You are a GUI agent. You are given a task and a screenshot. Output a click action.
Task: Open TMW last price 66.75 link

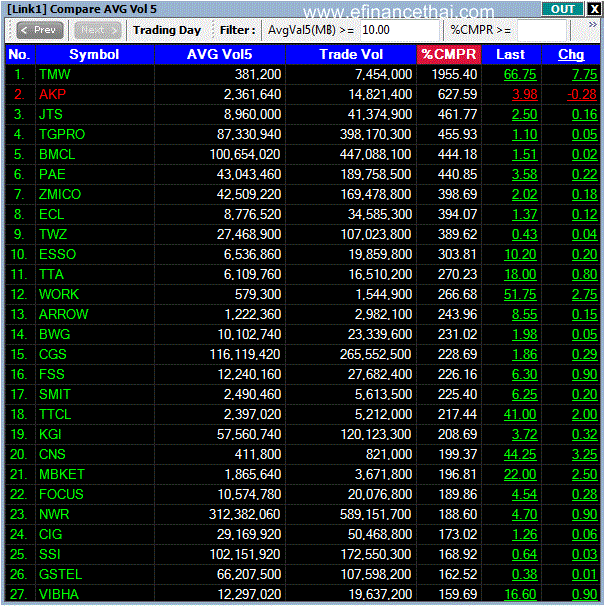tap(520, 75)
